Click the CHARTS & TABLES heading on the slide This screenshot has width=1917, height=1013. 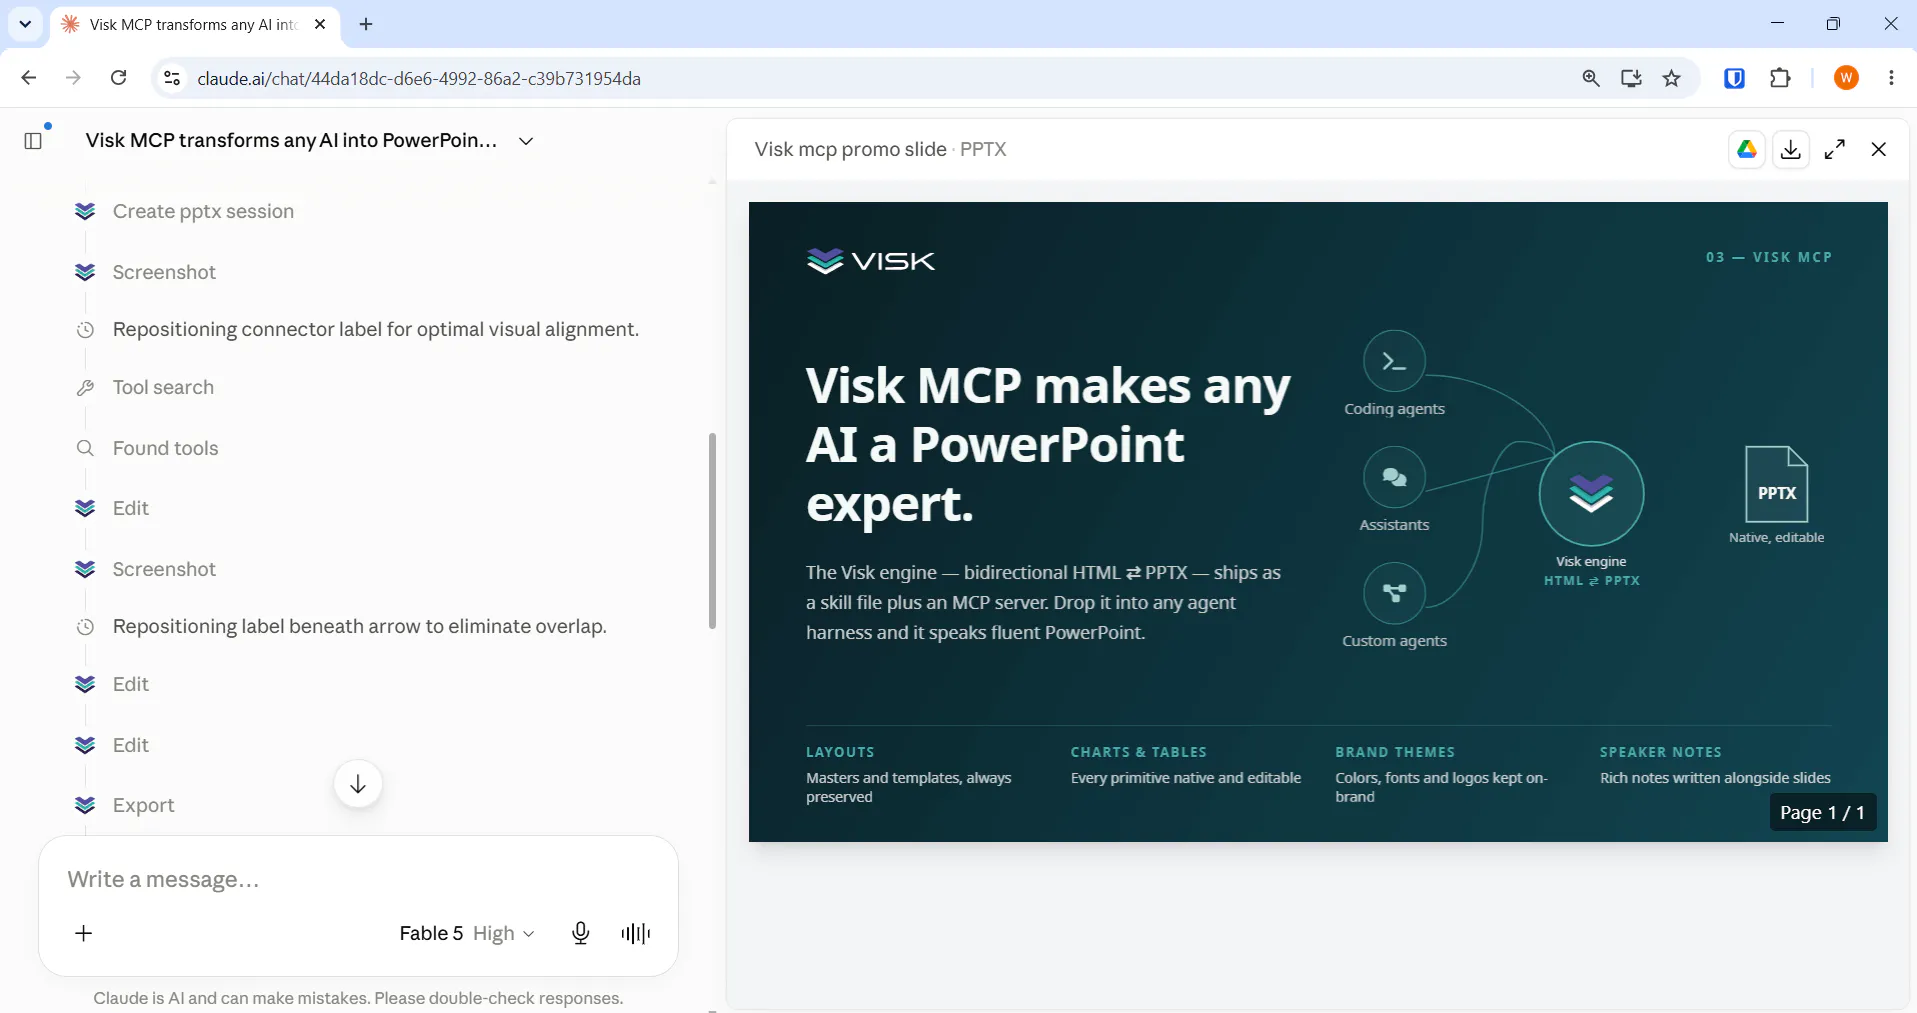click(x=1138, y=752)
